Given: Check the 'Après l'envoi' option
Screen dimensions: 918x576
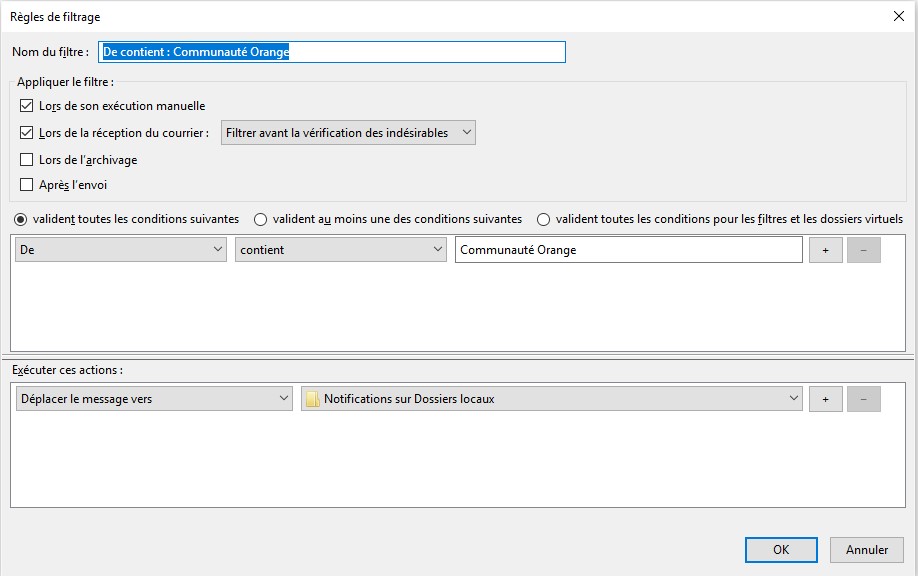Looking at the screenshot, I should click(x=25, y=184).
